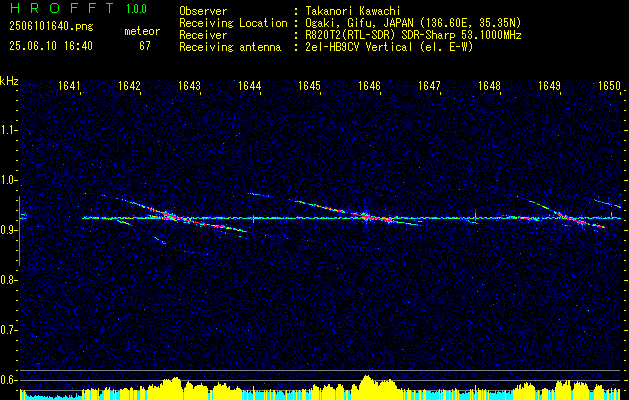Select the version number 1.0.0
The width and height of the screenshot is (629, 400).
coord(136,9)
